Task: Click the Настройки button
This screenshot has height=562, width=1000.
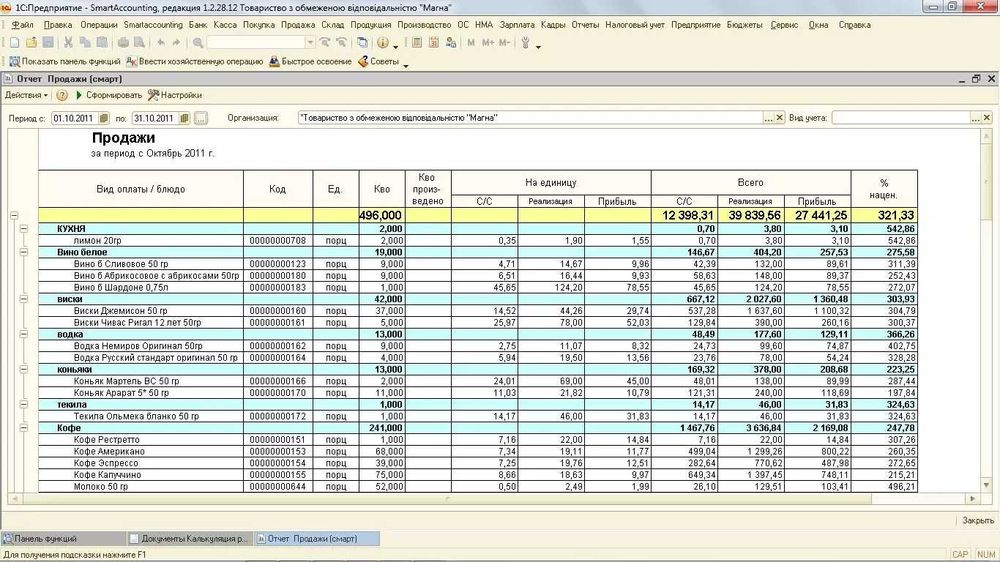Action: [x=175, y=95]
